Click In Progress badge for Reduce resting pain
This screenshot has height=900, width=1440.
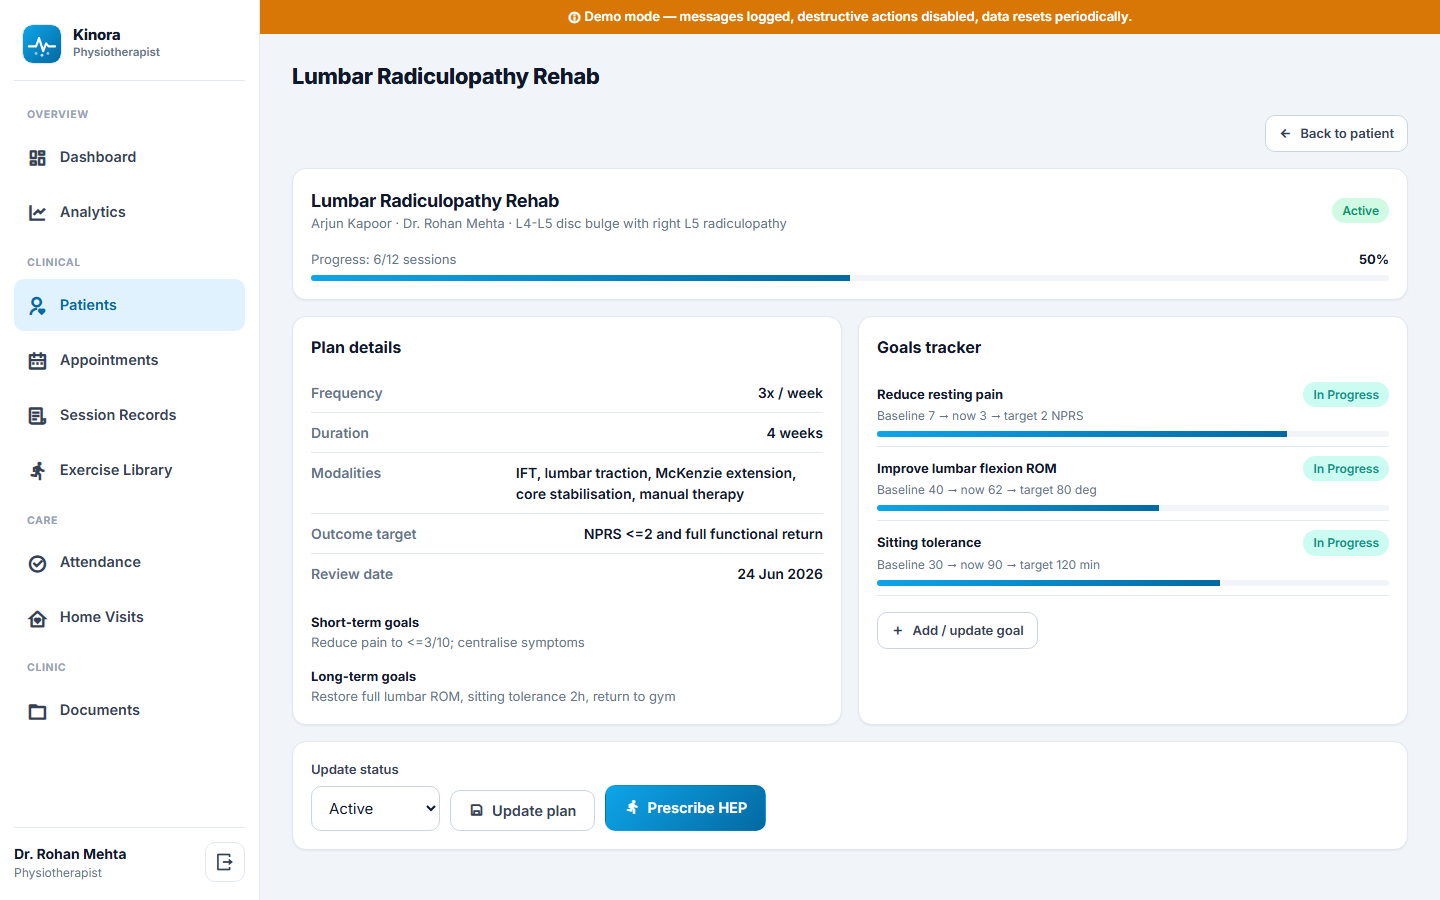pyautogui.click(x=1345, y=395)
